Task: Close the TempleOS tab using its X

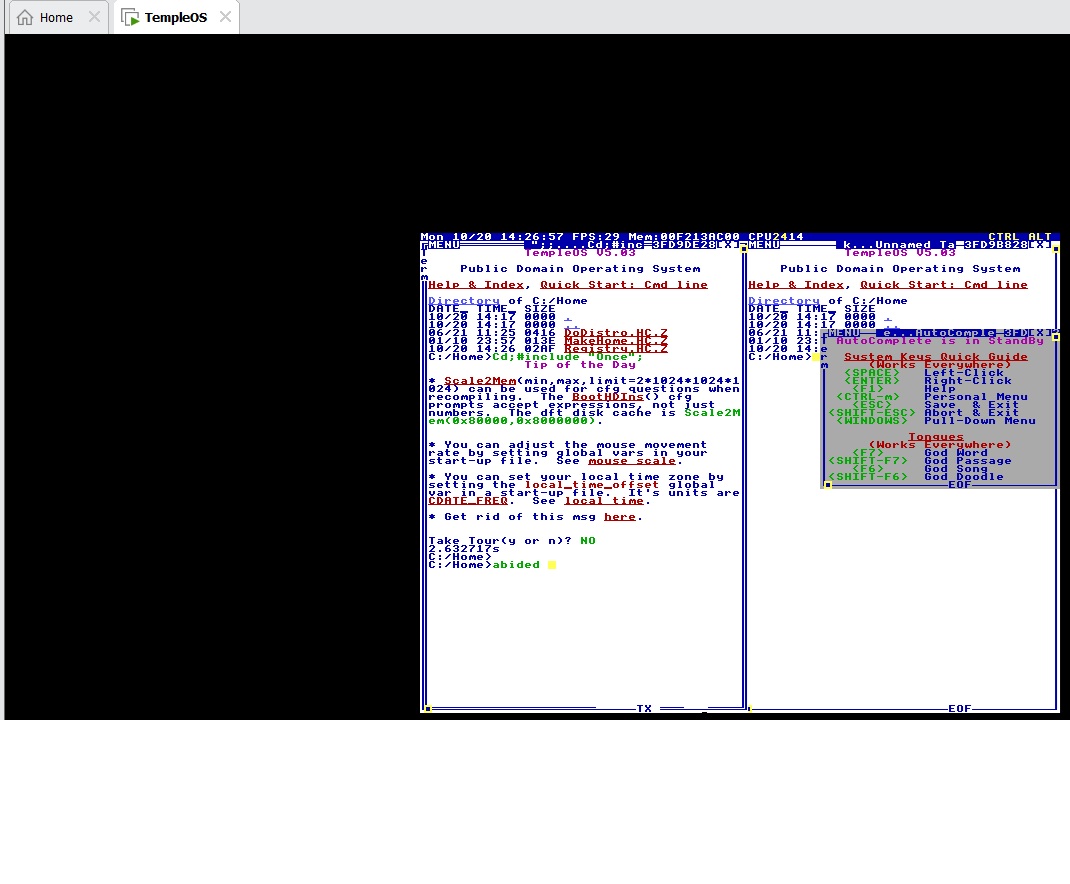Action: click(x=225, y=17)
